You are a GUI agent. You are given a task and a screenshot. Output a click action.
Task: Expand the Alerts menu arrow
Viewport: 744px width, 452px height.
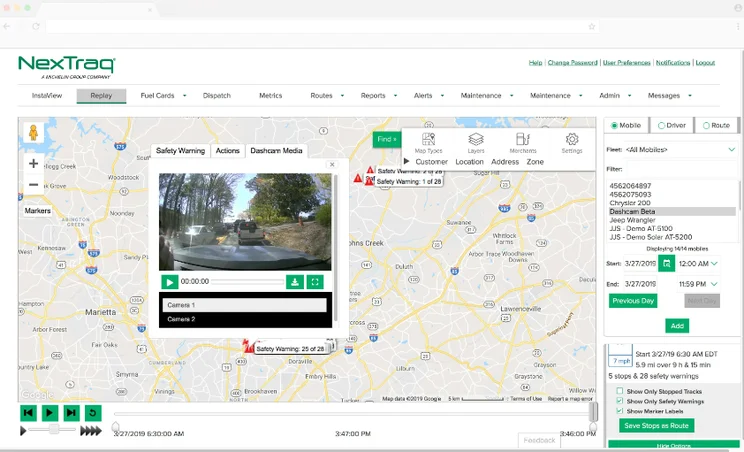(442, 96)
